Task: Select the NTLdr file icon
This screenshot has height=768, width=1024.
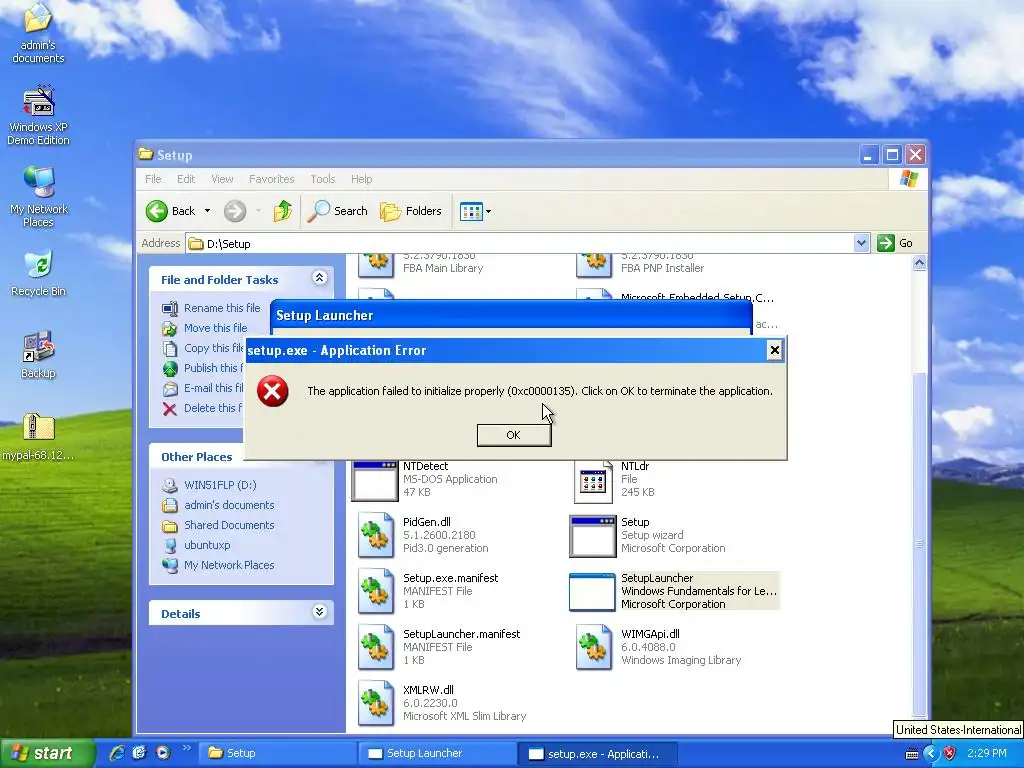Action: 593,481
